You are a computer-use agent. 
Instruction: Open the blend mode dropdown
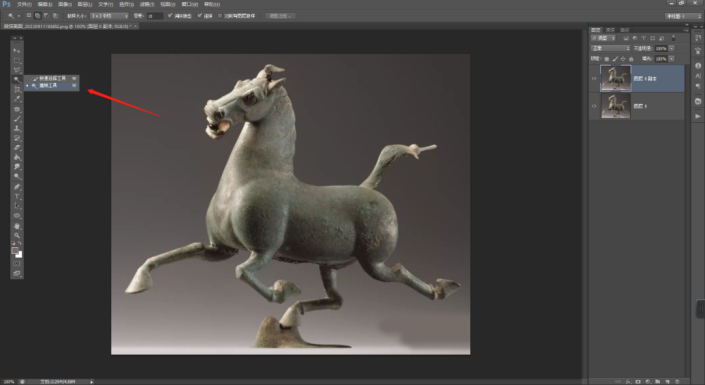pyautogui.click(x=610, y=48)
